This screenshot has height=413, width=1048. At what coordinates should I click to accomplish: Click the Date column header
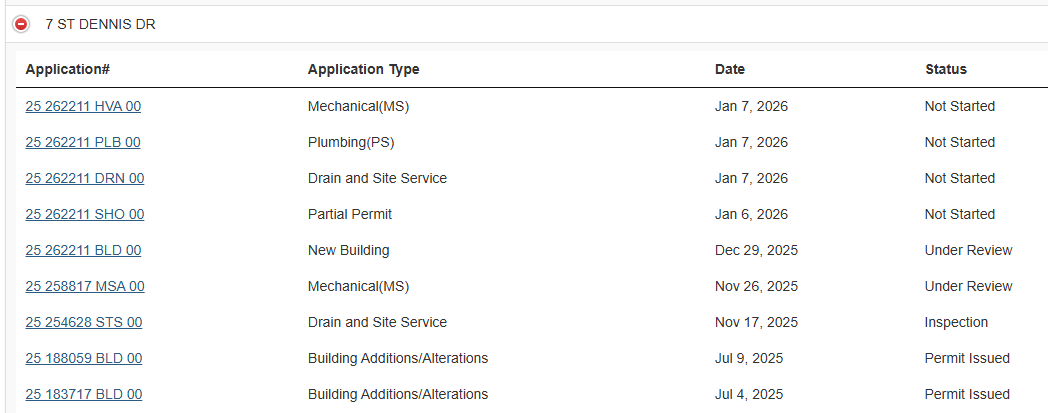click(x=730, y=69)
